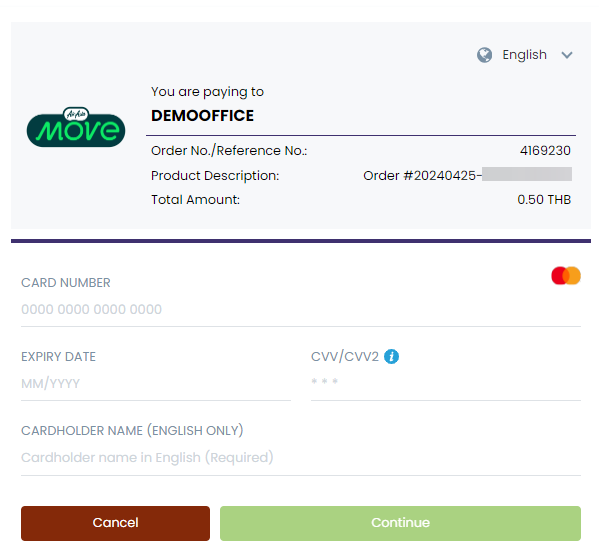Cancel the payment
The image size is (599, 552).
[x=115, y=523]
